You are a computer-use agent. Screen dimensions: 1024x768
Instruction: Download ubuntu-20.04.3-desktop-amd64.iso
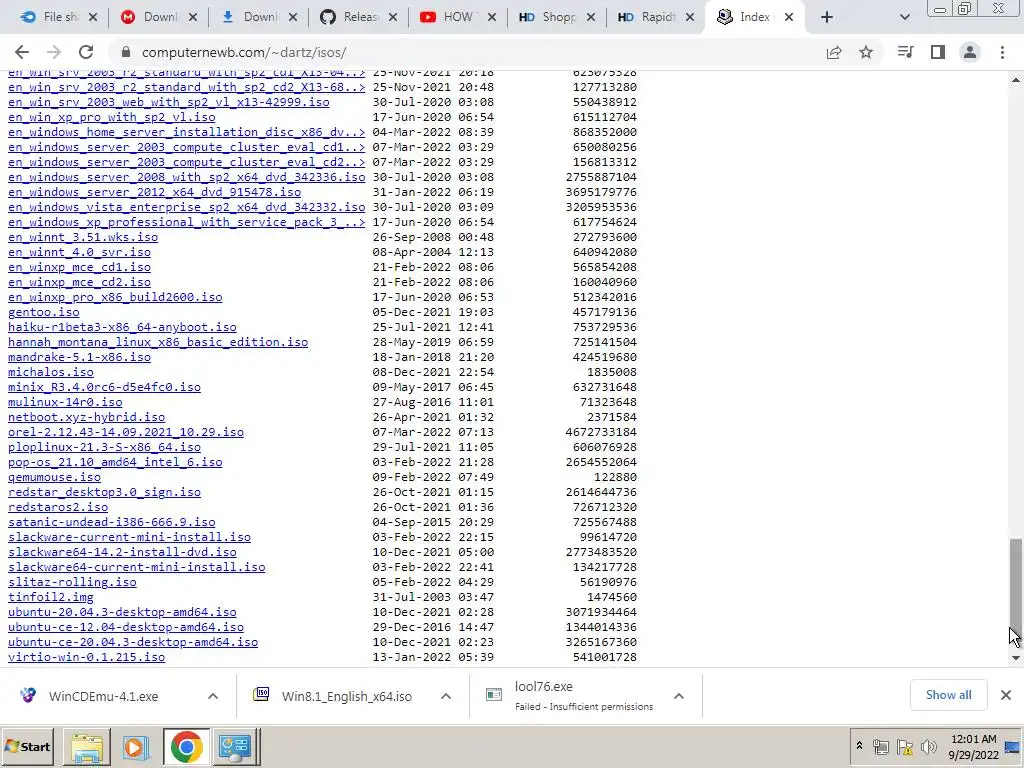pyautogui.click(x=122, y=613)
